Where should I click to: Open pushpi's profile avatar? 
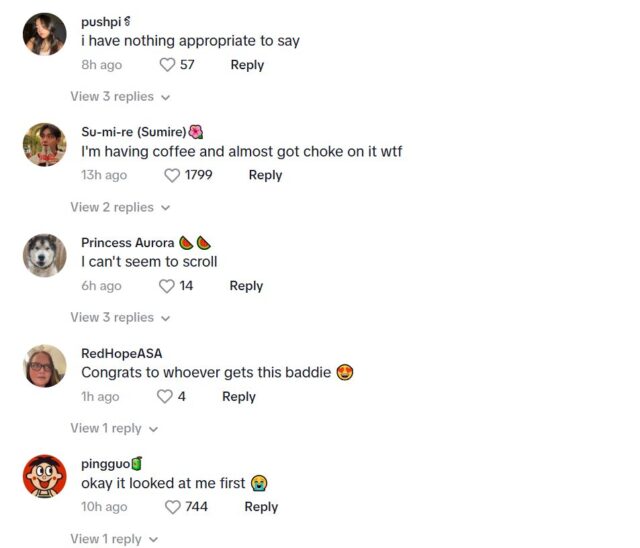pyautogui.click(x=44, y=34)
